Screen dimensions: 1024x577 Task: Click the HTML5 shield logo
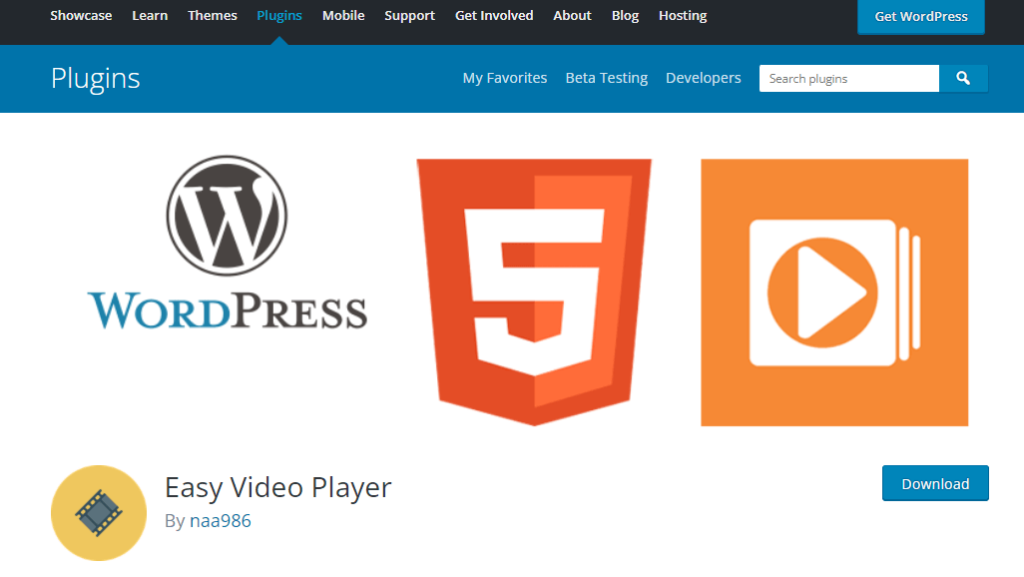click(534, 292)
